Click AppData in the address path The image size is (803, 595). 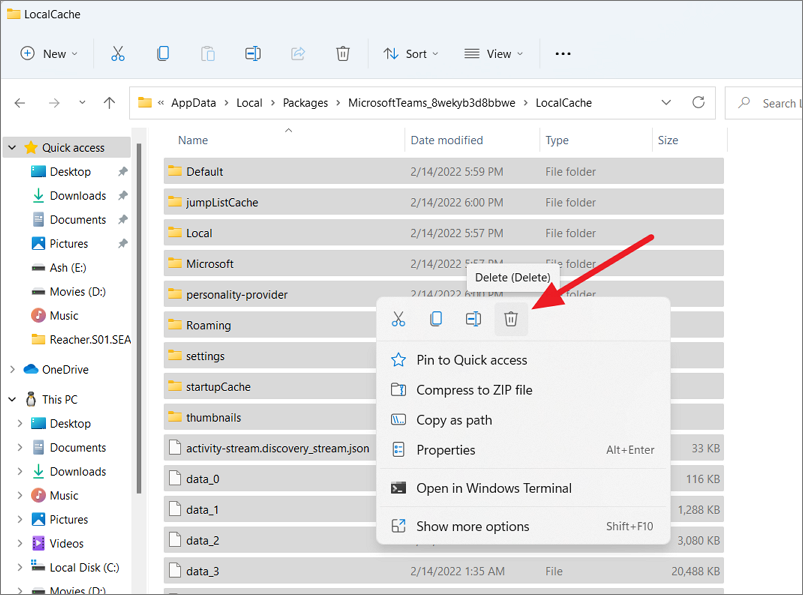pyautogui.click(x=194, y=103)
